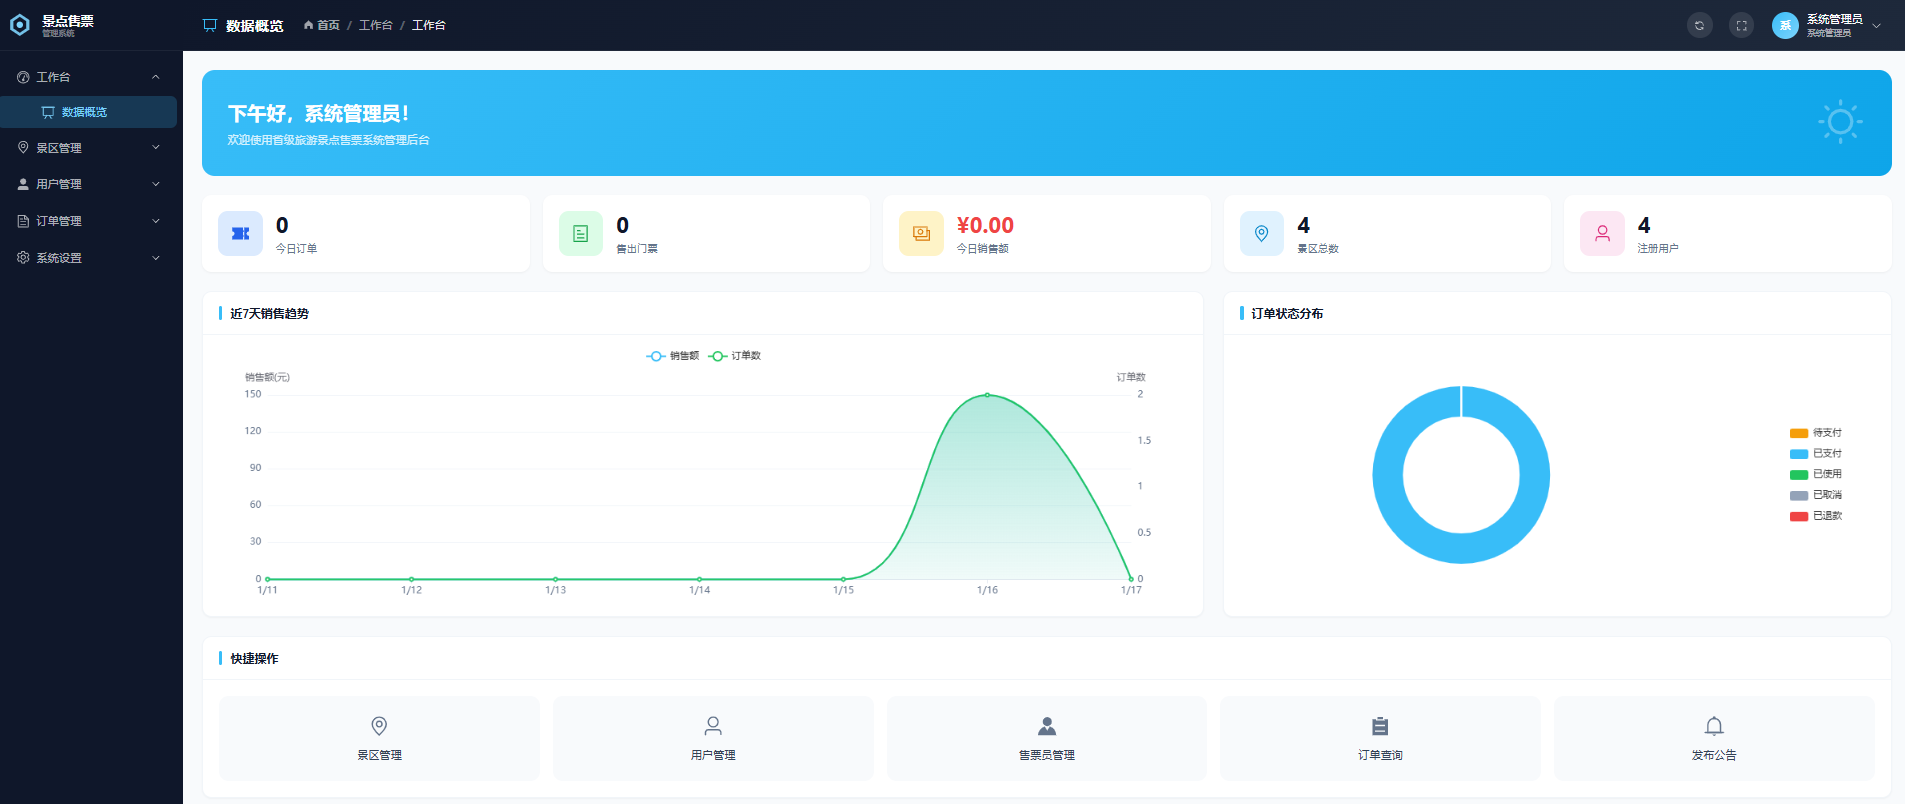Screen dimensions: 1905x804
Task: Click the sidebar 景区管理 location icon
Action: [x=23, y=147]
